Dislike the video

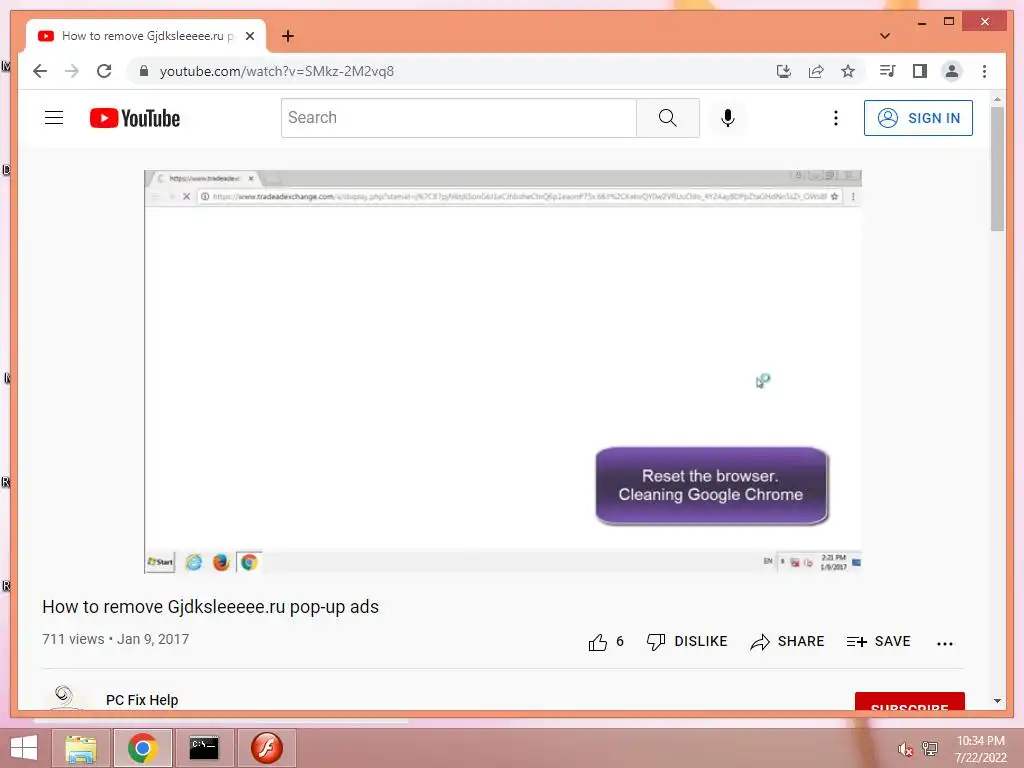686,641
